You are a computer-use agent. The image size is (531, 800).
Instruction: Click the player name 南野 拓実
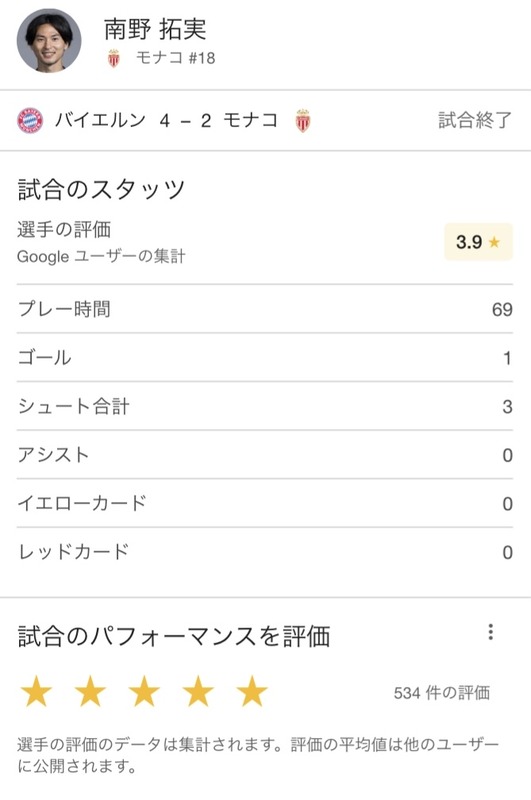pos(155,29)
